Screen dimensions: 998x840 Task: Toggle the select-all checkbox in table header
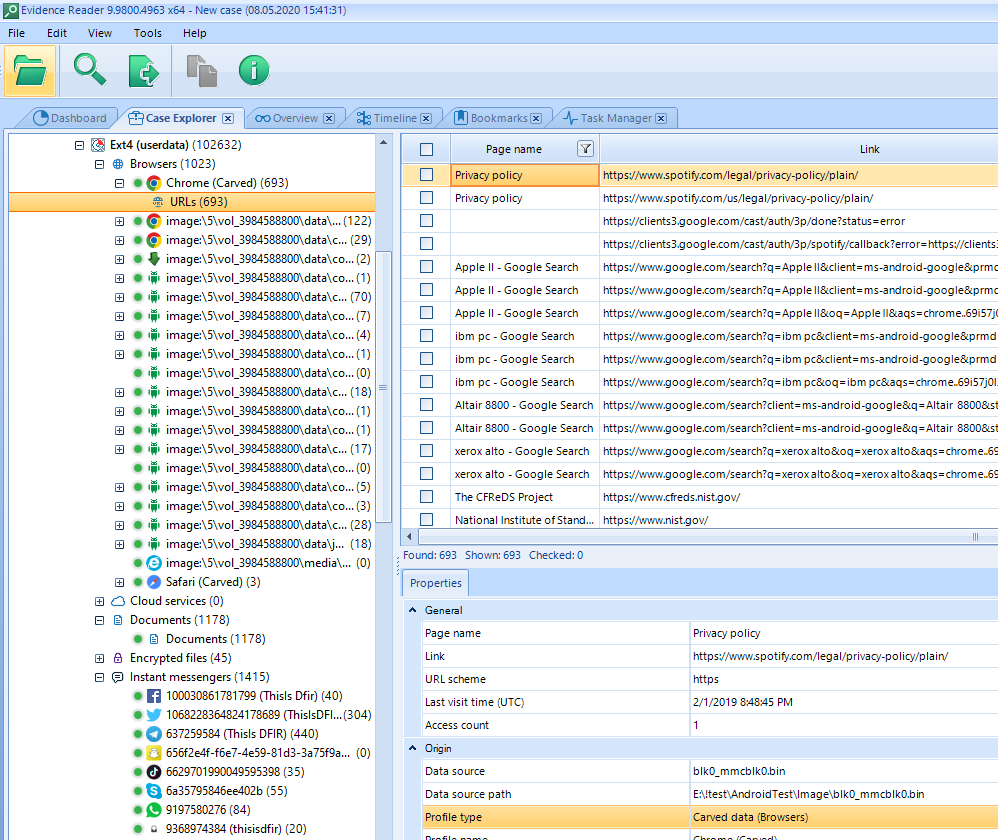pos(426,150)
